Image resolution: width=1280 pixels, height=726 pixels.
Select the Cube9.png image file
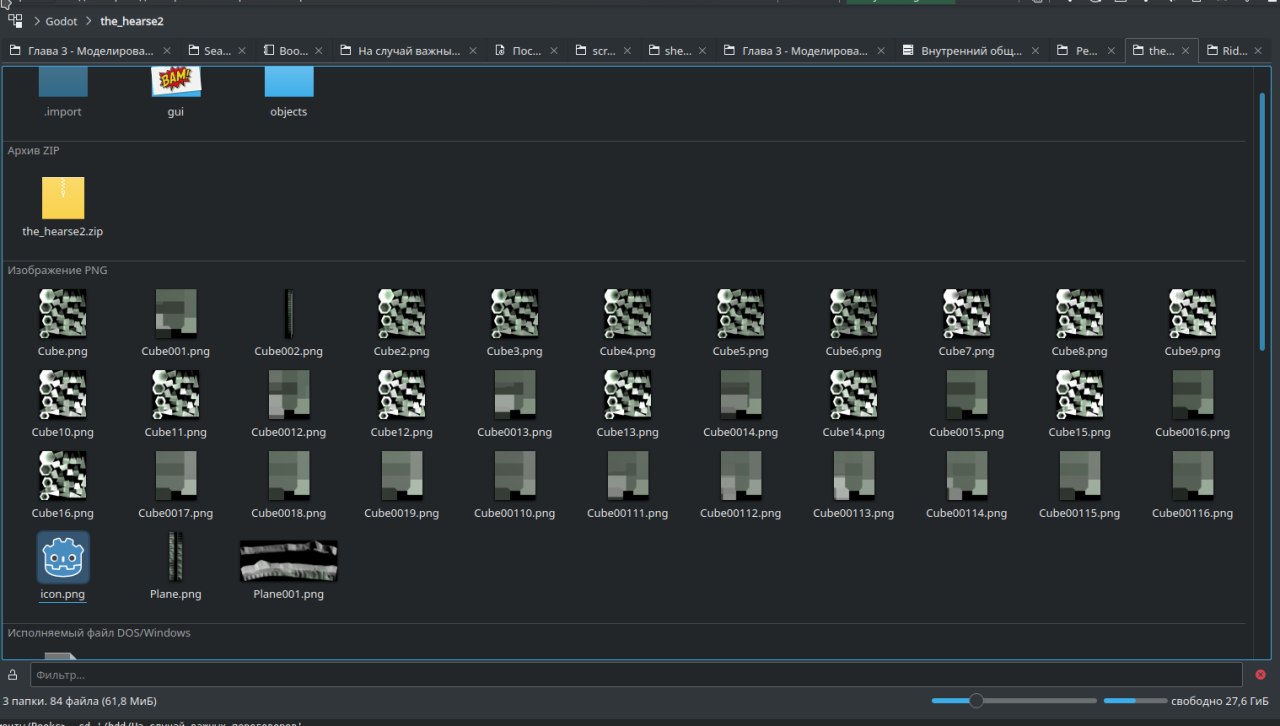click(1192, 315)
